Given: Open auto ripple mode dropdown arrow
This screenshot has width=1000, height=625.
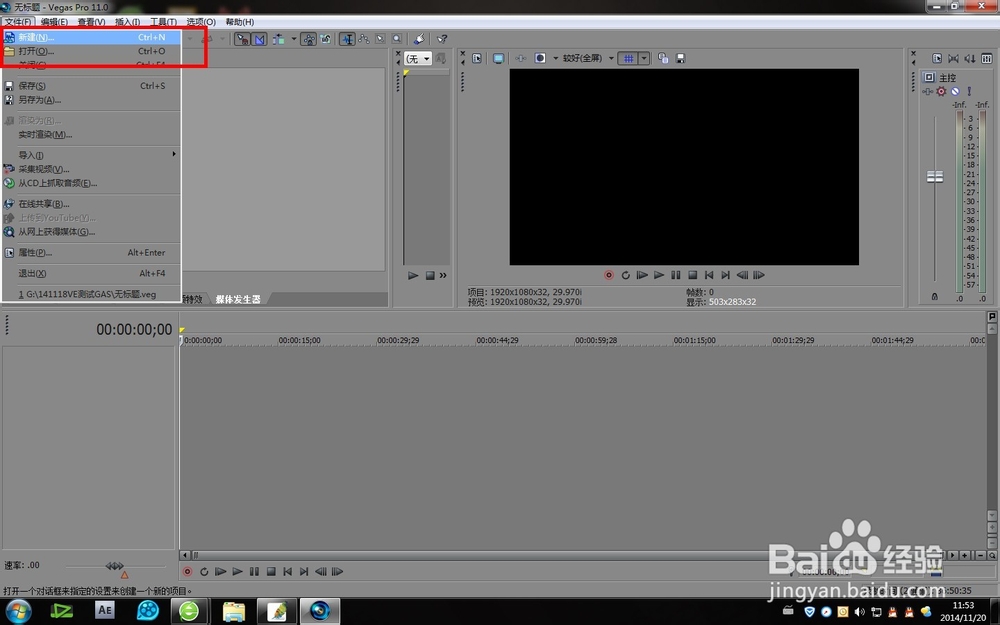Looking at the screenshot, I should pyautogui.click(x=293, y=39).
